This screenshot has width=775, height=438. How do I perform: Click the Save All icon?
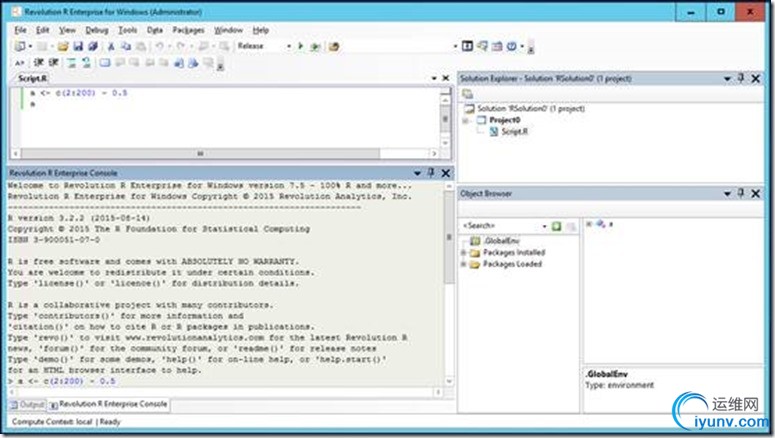point(93,46)
